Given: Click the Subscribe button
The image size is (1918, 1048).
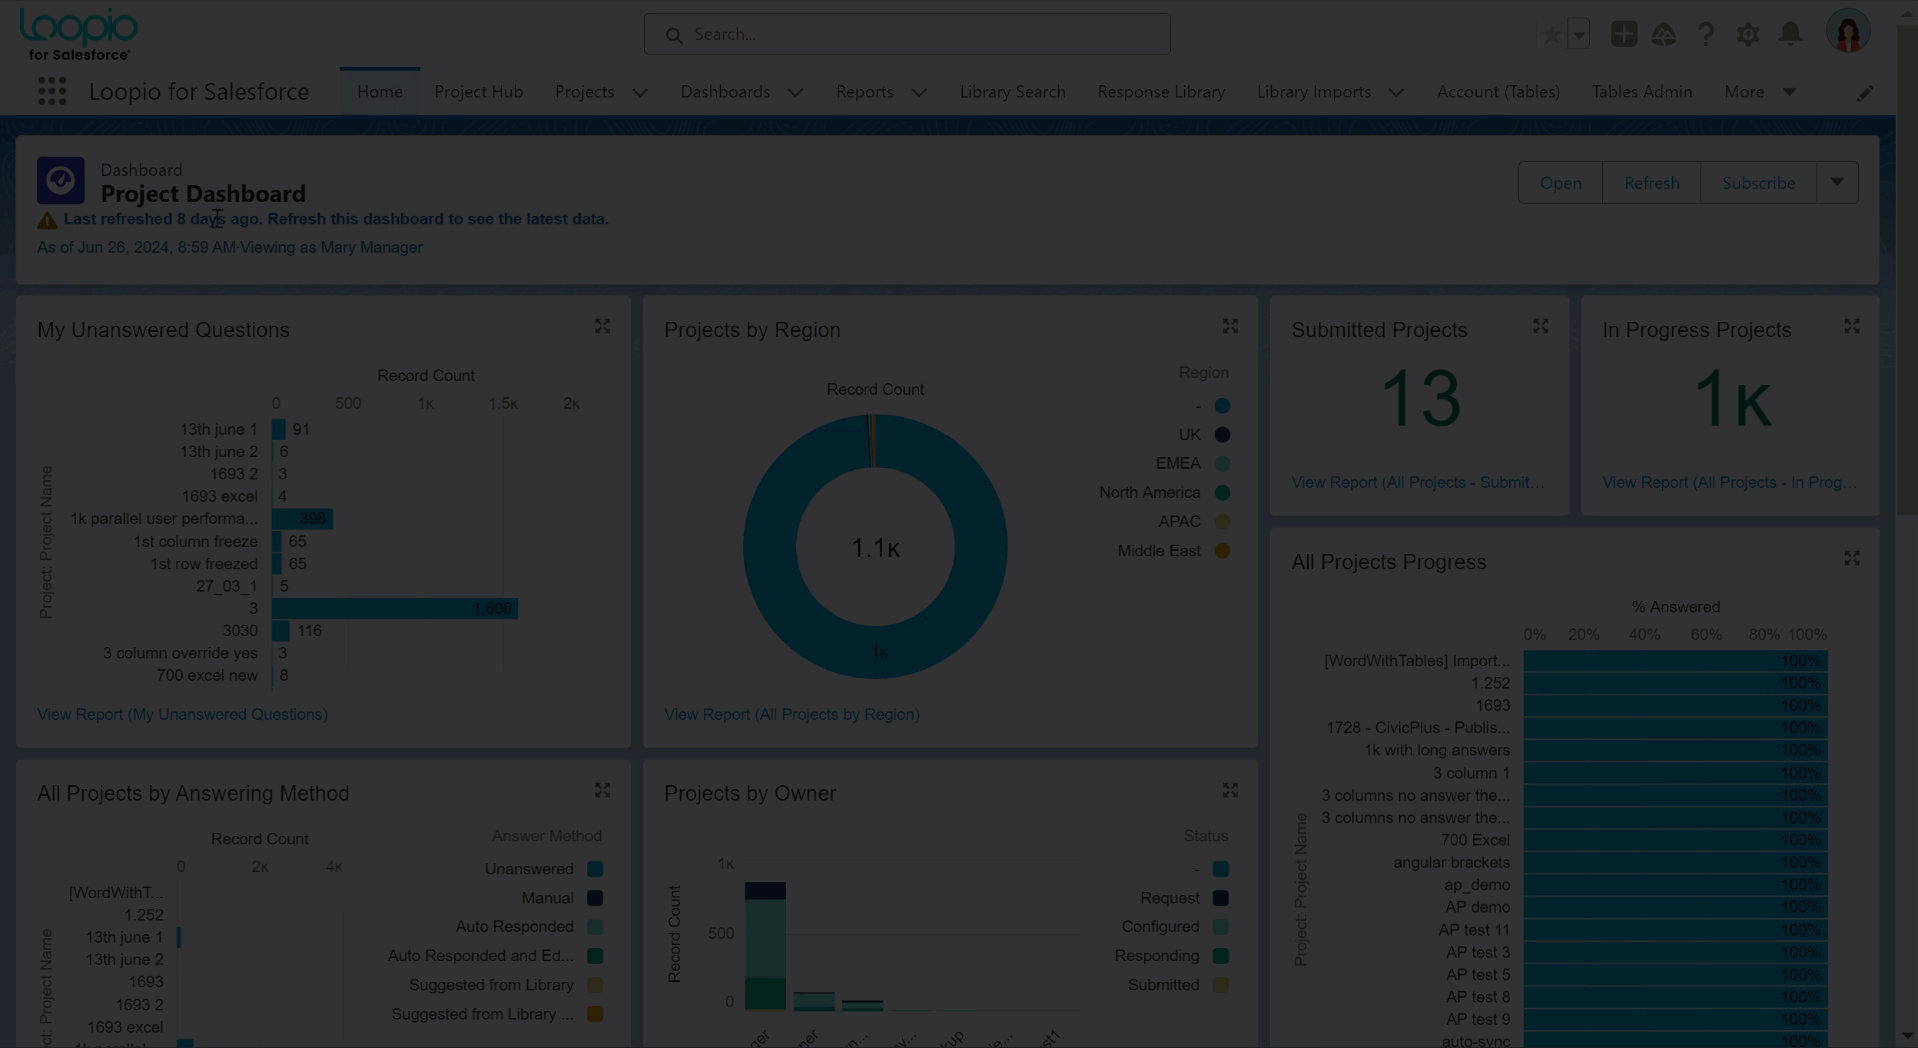Looking at the screenshot, I should (1758, 183).
